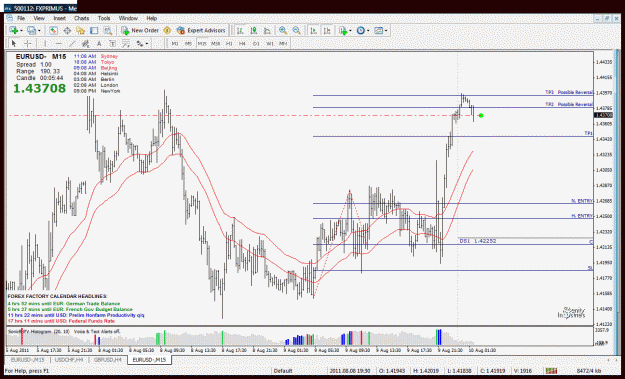This screenshot has height=379, width=625.
Task: Click the connection status bars icon
Action: point(551,371)
